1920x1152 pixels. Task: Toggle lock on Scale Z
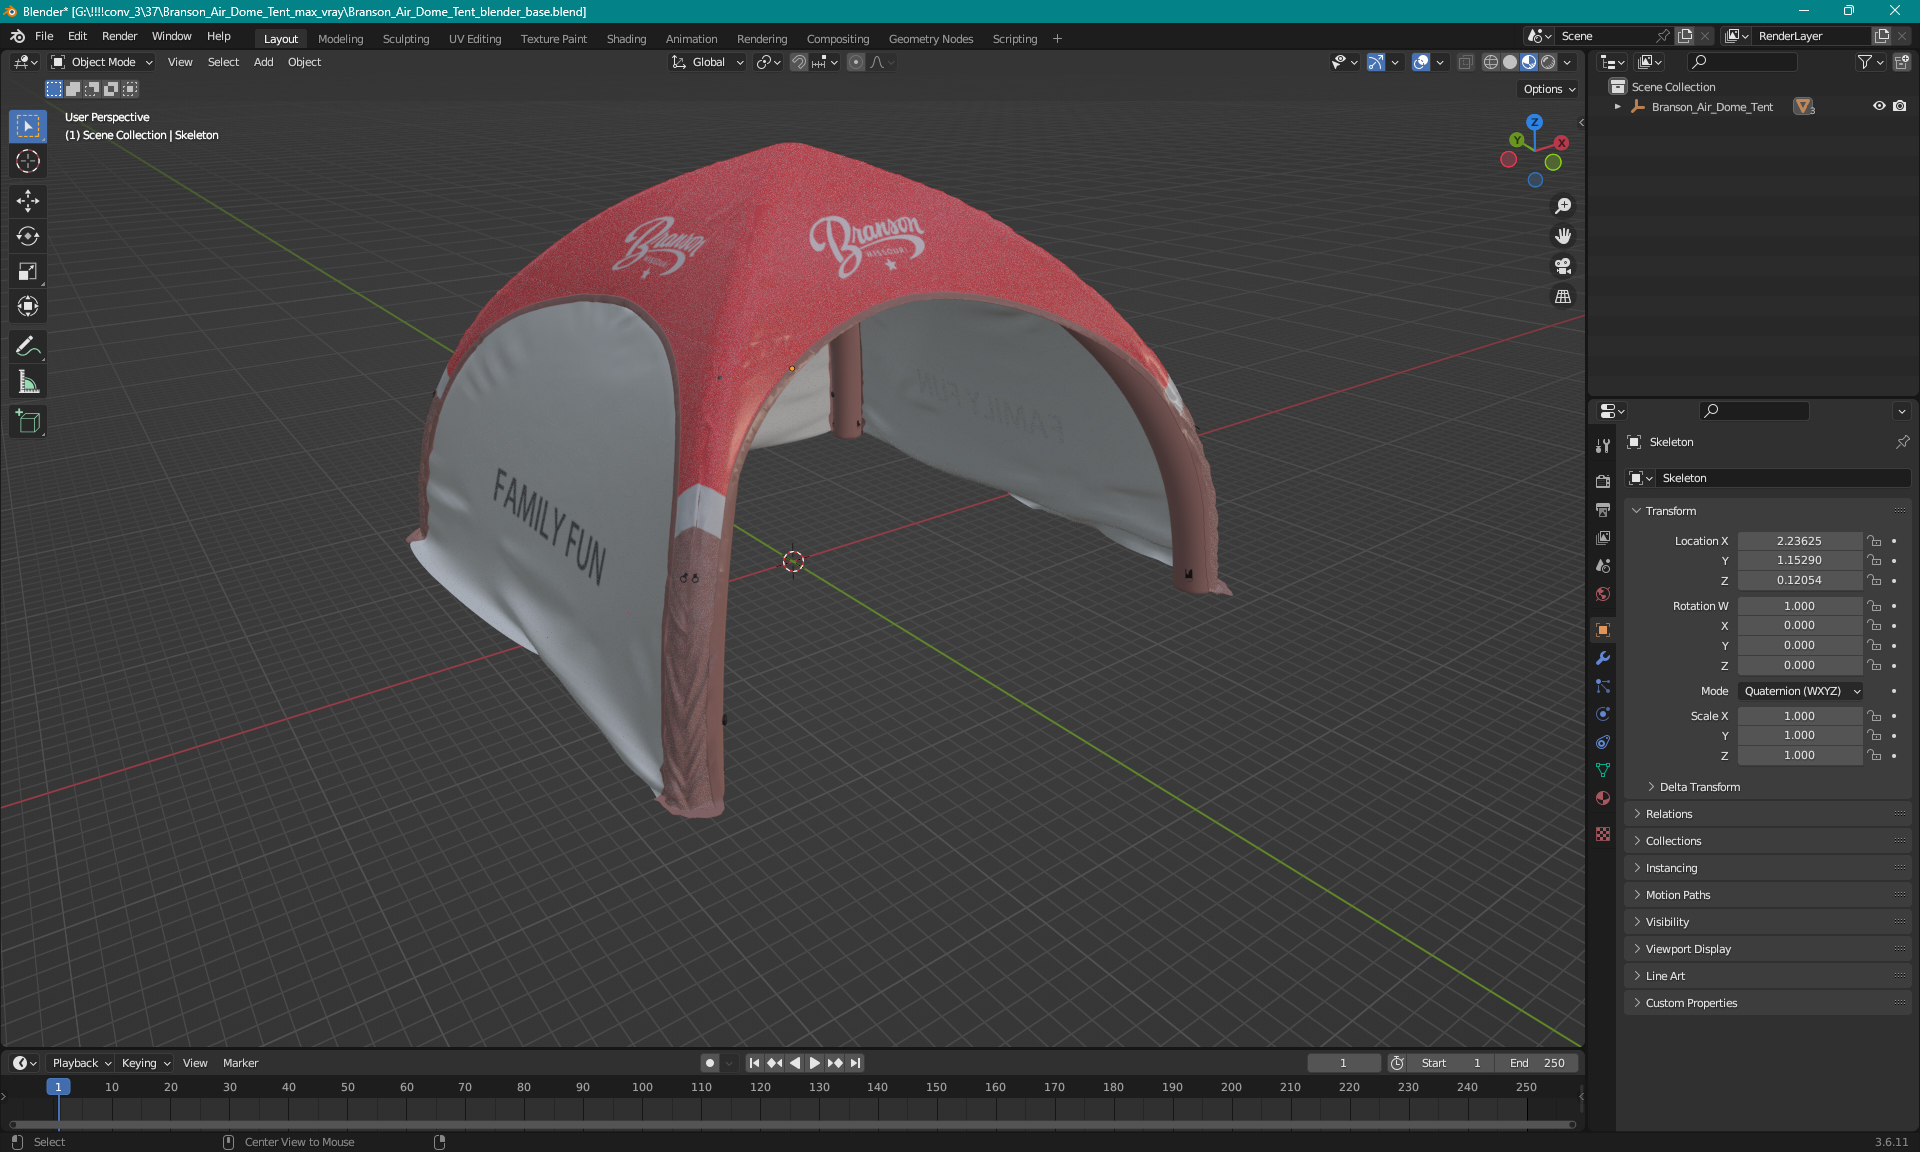pos(1875,756)
